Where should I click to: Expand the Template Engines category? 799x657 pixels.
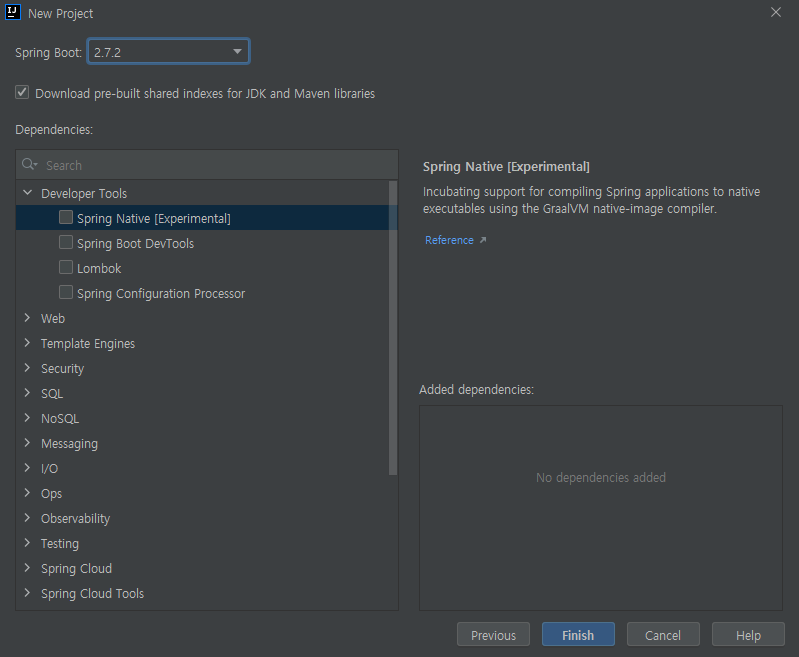tap(28, 343)
